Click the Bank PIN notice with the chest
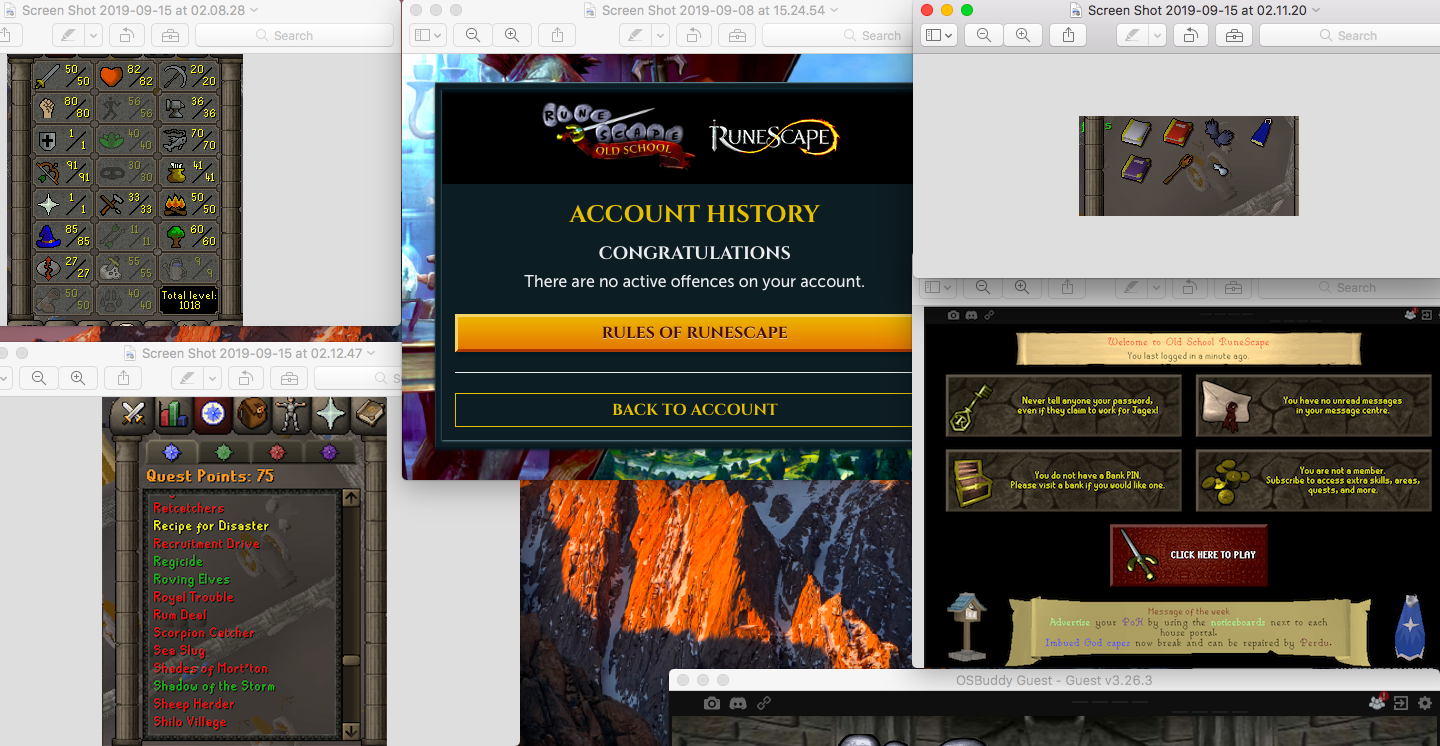 pyautogui.click(x=1064, y=481)
